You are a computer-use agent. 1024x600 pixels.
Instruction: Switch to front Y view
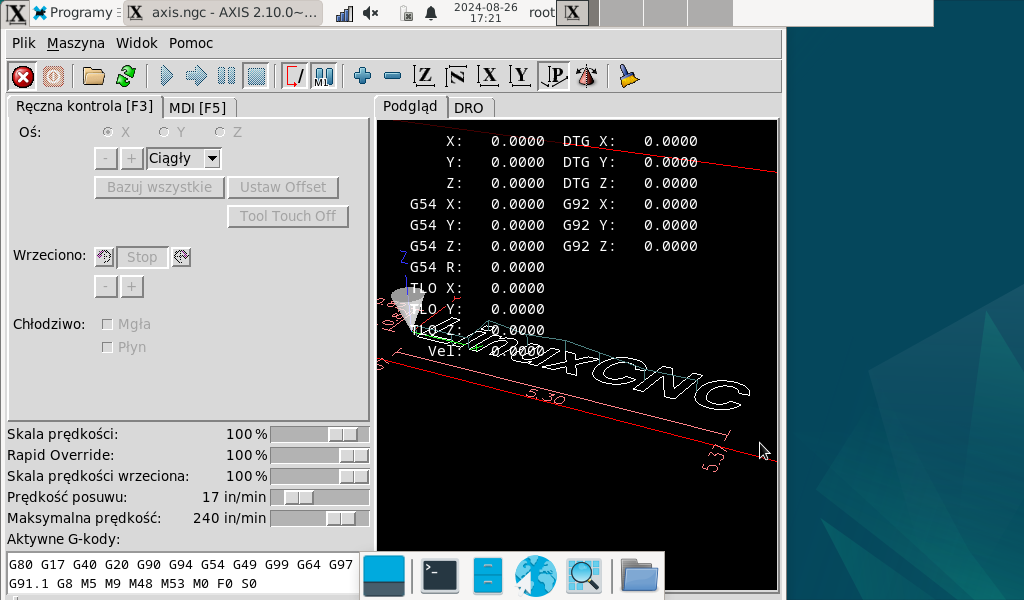point(520,77)
